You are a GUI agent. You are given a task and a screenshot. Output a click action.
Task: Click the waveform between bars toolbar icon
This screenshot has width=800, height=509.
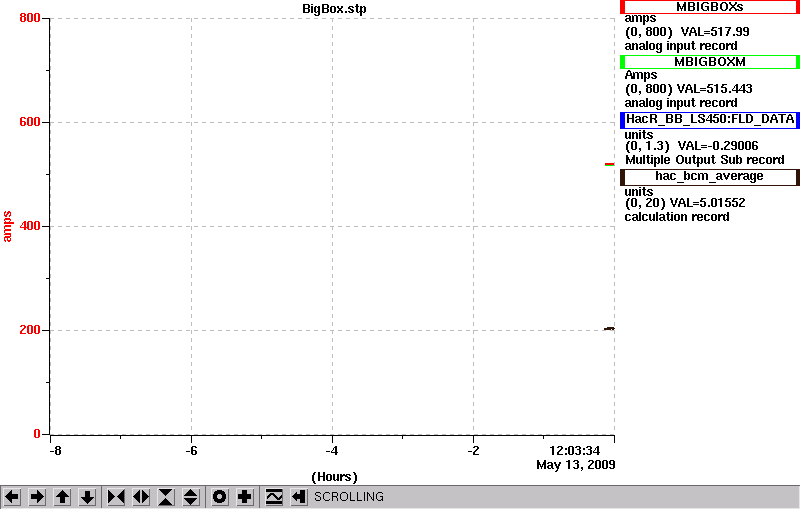[x=274, y=496]
